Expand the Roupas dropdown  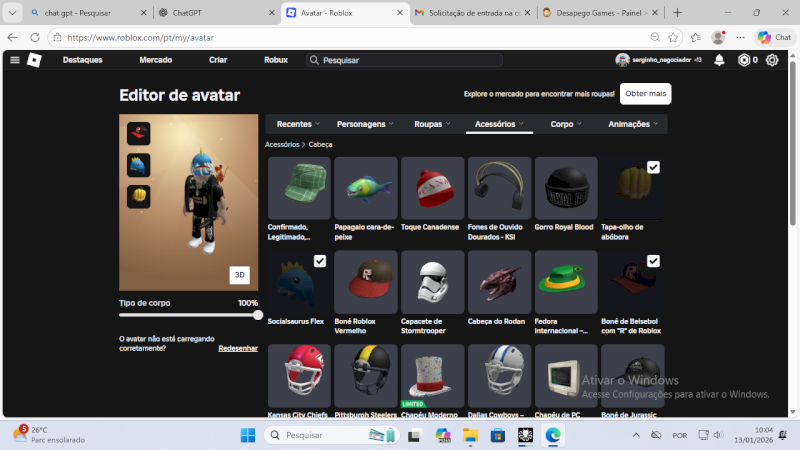click(432, 124)
